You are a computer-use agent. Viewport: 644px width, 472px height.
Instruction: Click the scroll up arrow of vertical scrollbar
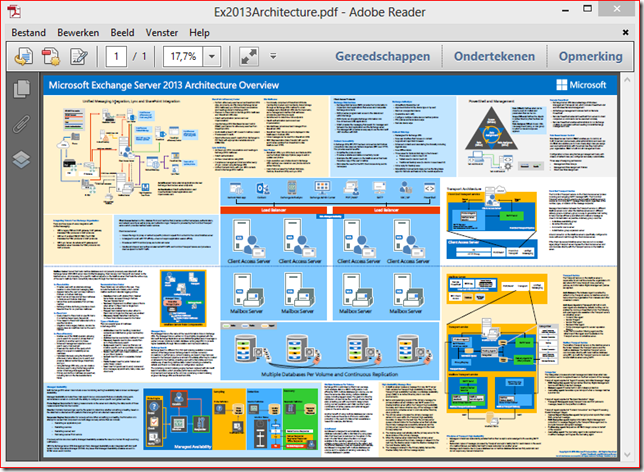[627, 81]
